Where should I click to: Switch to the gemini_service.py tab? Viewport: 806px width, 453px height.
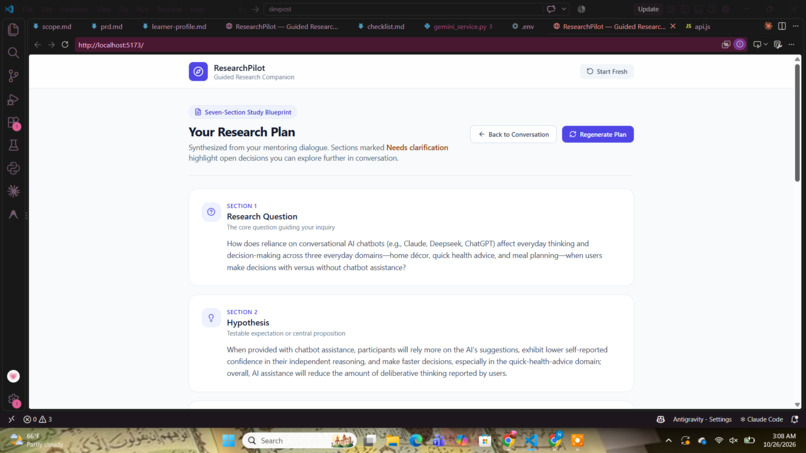(x=458, y=26)
